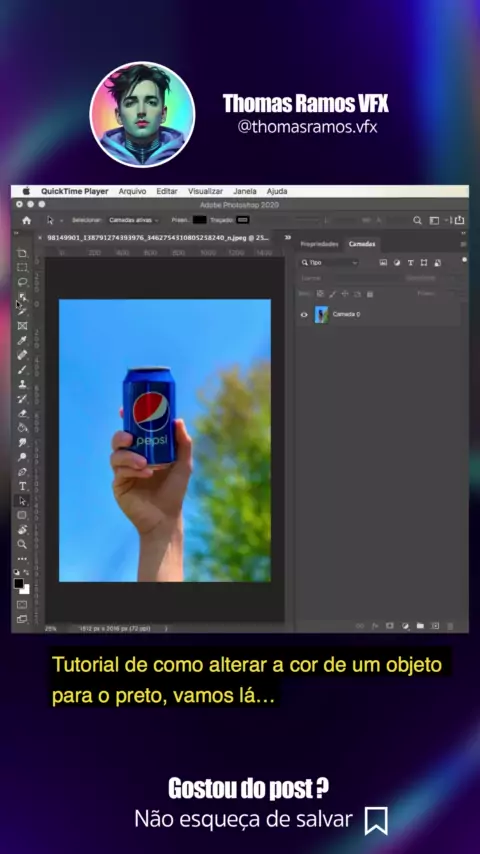Switch to the Propriedades tab

pos(319,244)
